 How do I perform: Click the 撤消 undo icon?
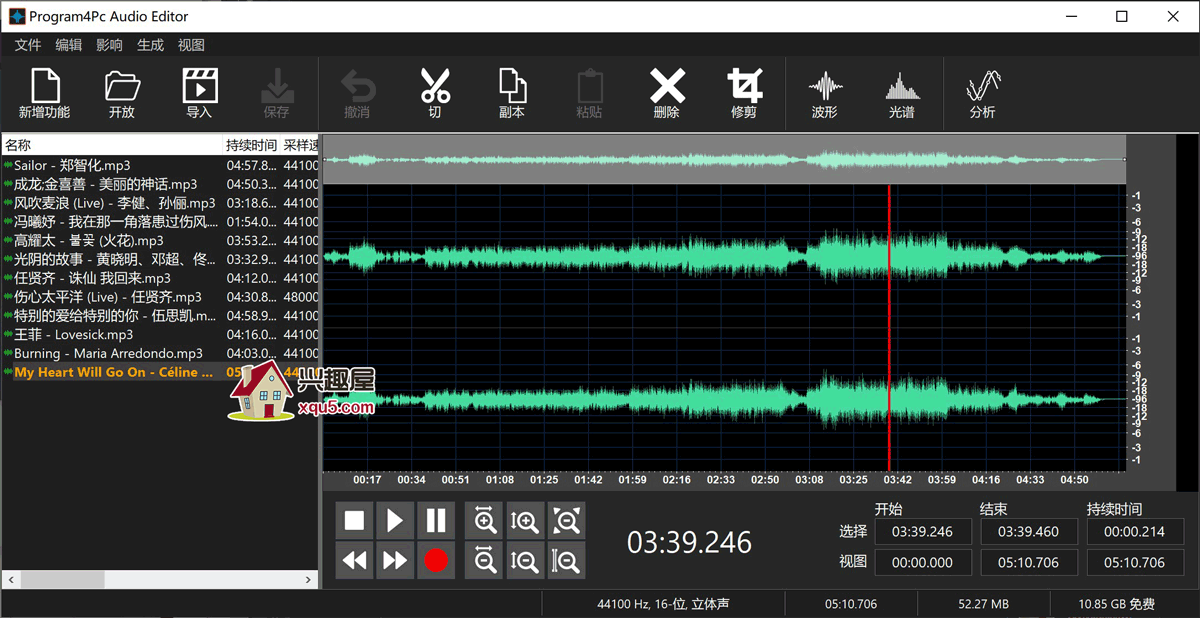(357, 86)
